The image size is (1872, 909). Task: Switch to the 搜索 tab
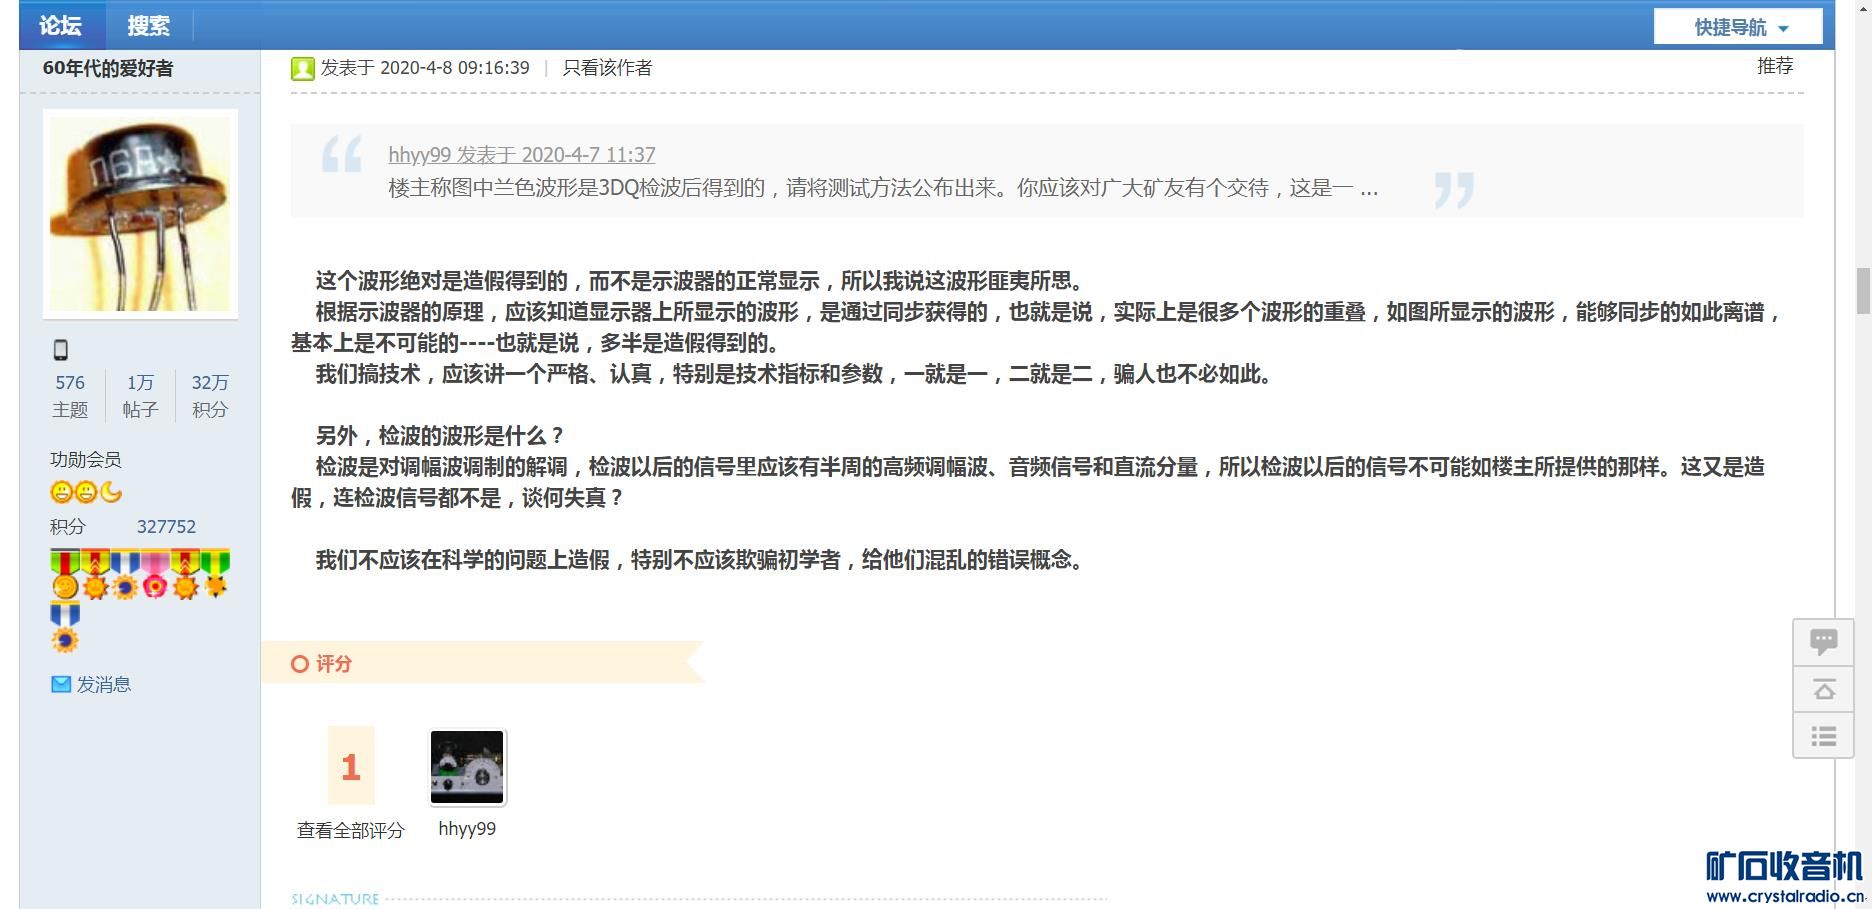pyautogui.click(x=148, y=26)
